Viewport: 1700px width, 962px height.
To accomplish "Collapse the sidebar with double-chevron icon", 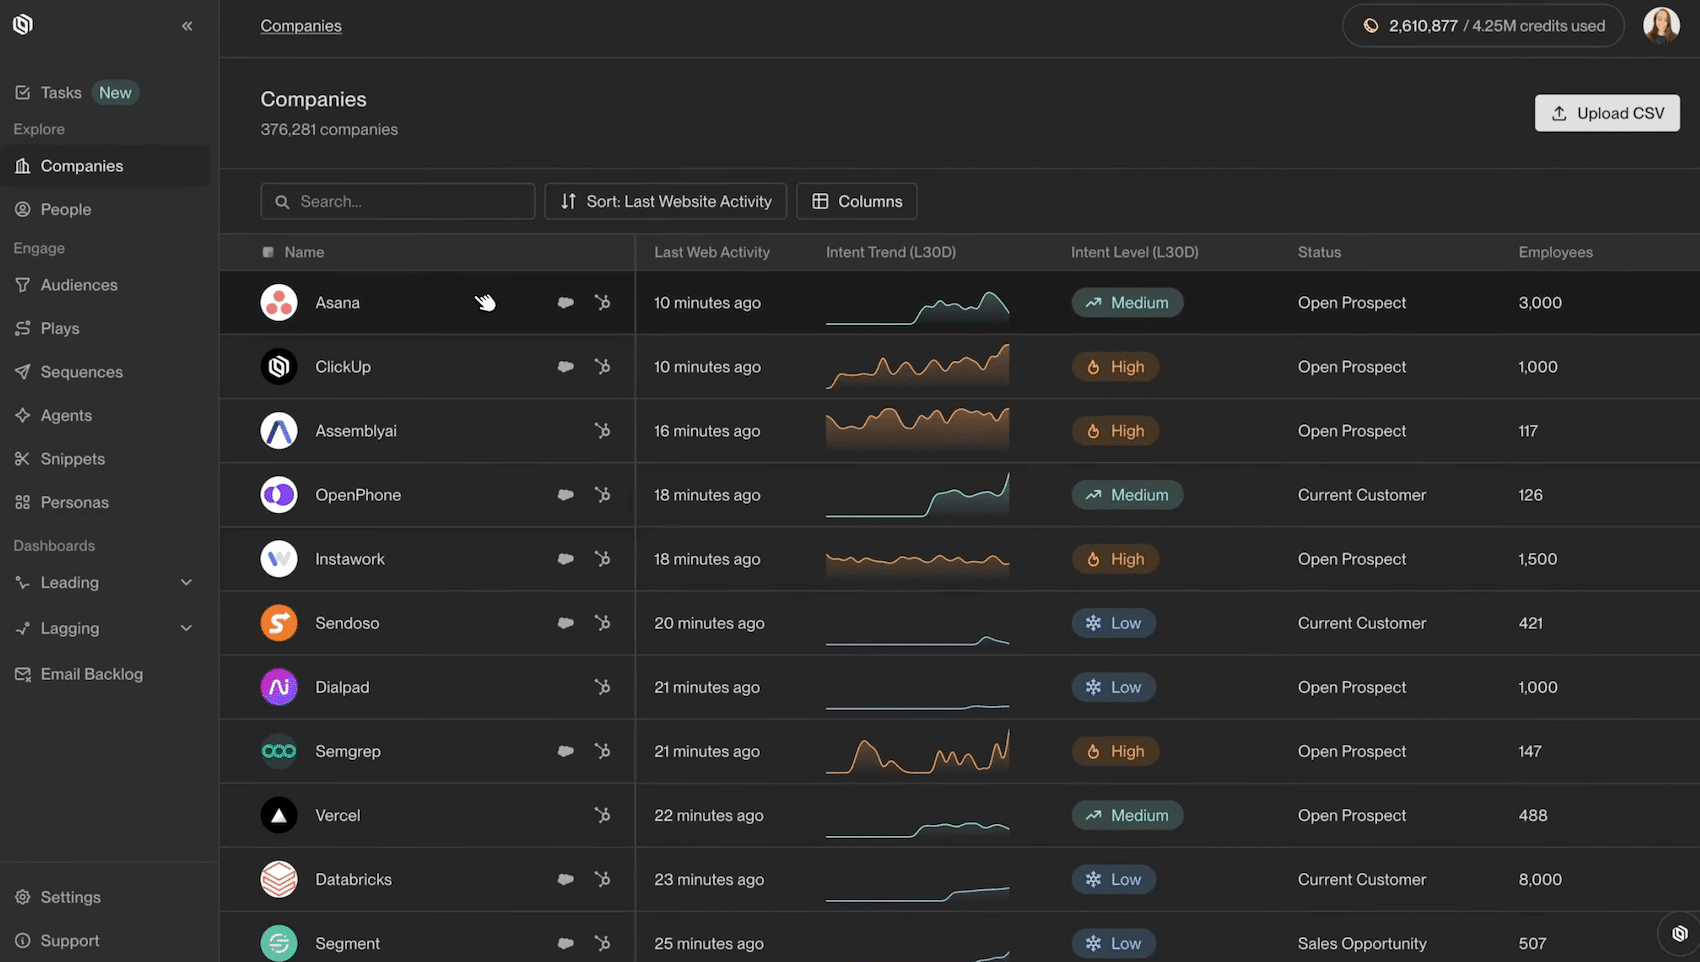I will coord(187,26).
